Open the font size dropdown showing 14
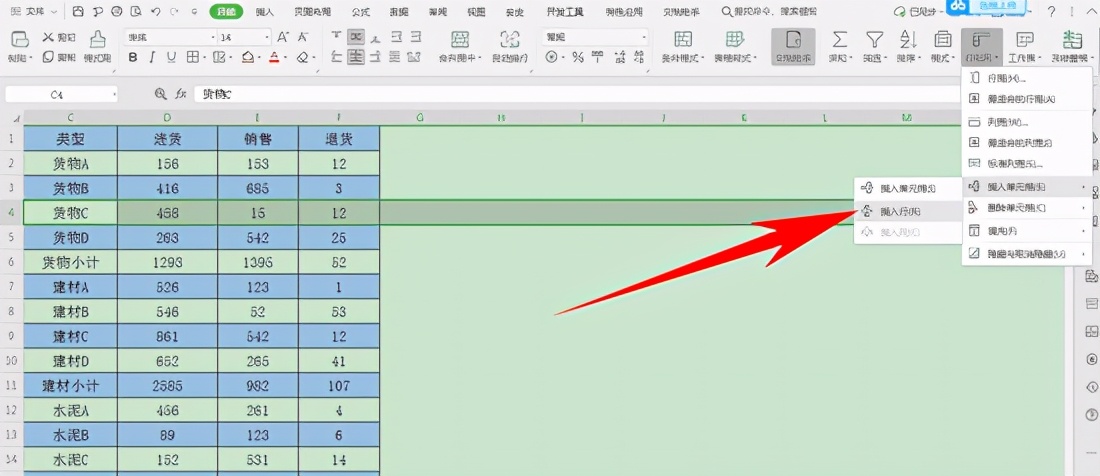 (267, 37)
